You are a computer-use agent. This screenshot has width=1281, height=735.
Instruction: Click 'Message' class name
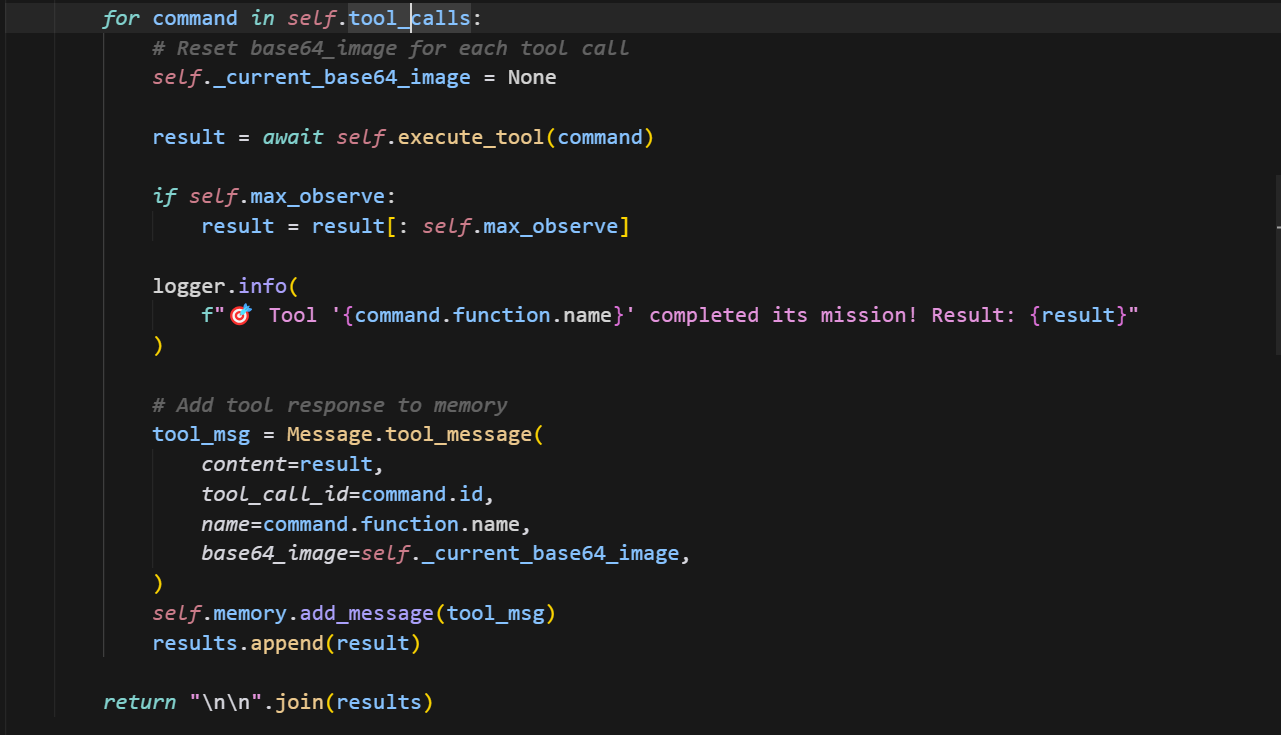pos(330,435)
